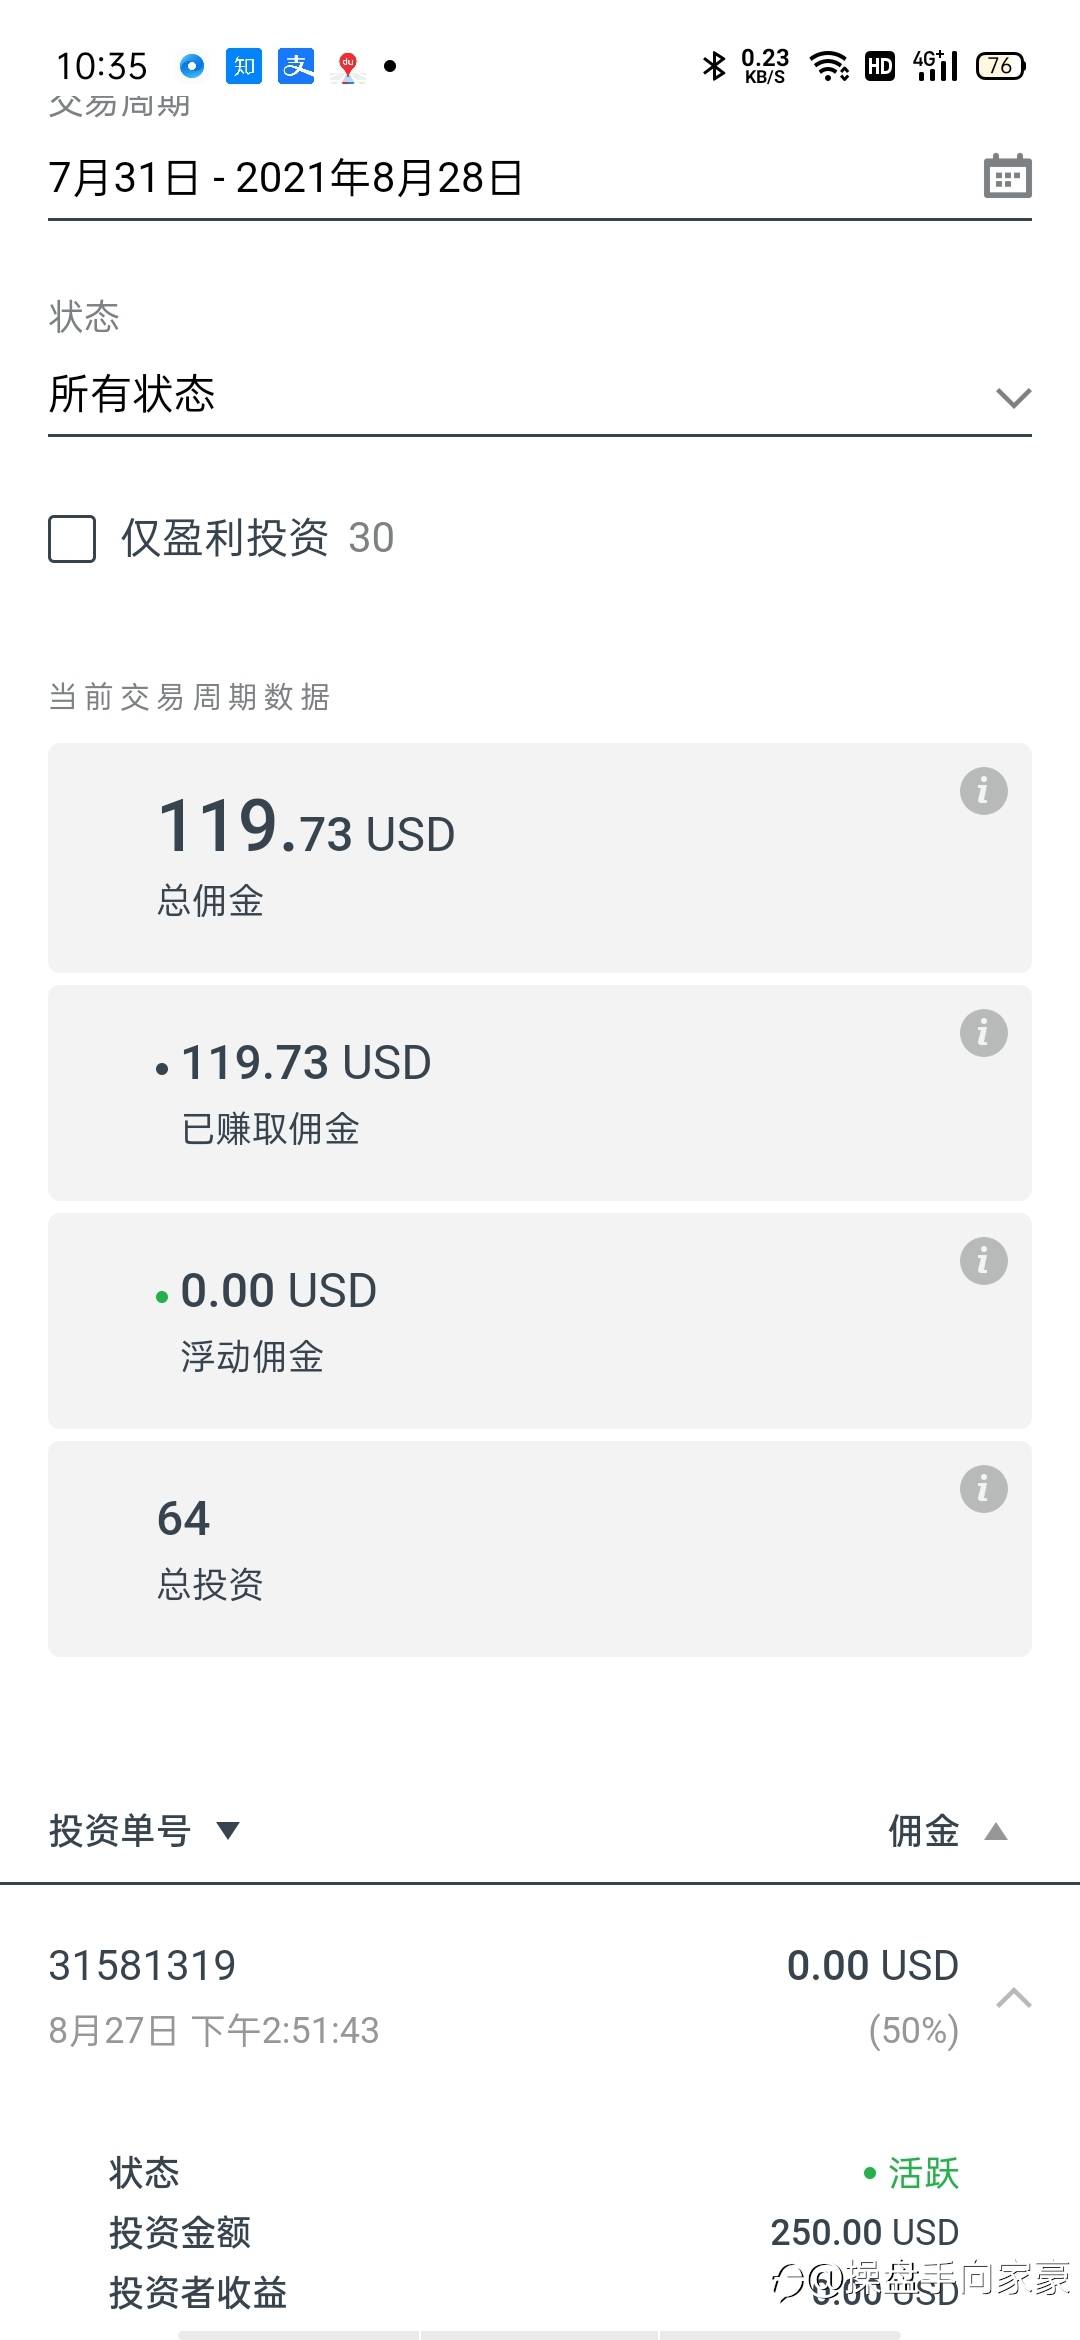Viewport: 1080px width, 2340px height.
Task: Tap the 仅盈利投资 label text
Action: tap(225, 538)
